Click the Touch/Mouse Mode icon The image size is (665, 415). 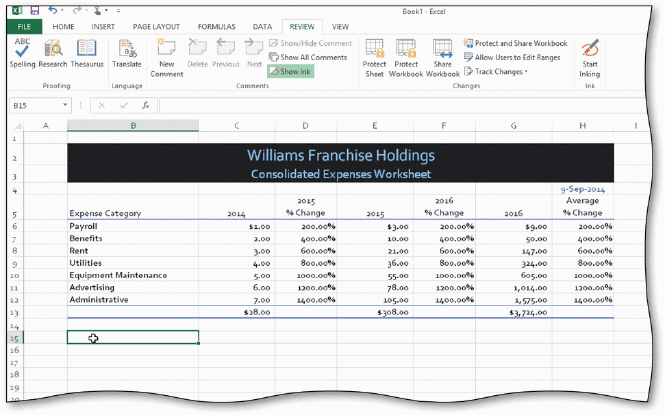[97, 11]
